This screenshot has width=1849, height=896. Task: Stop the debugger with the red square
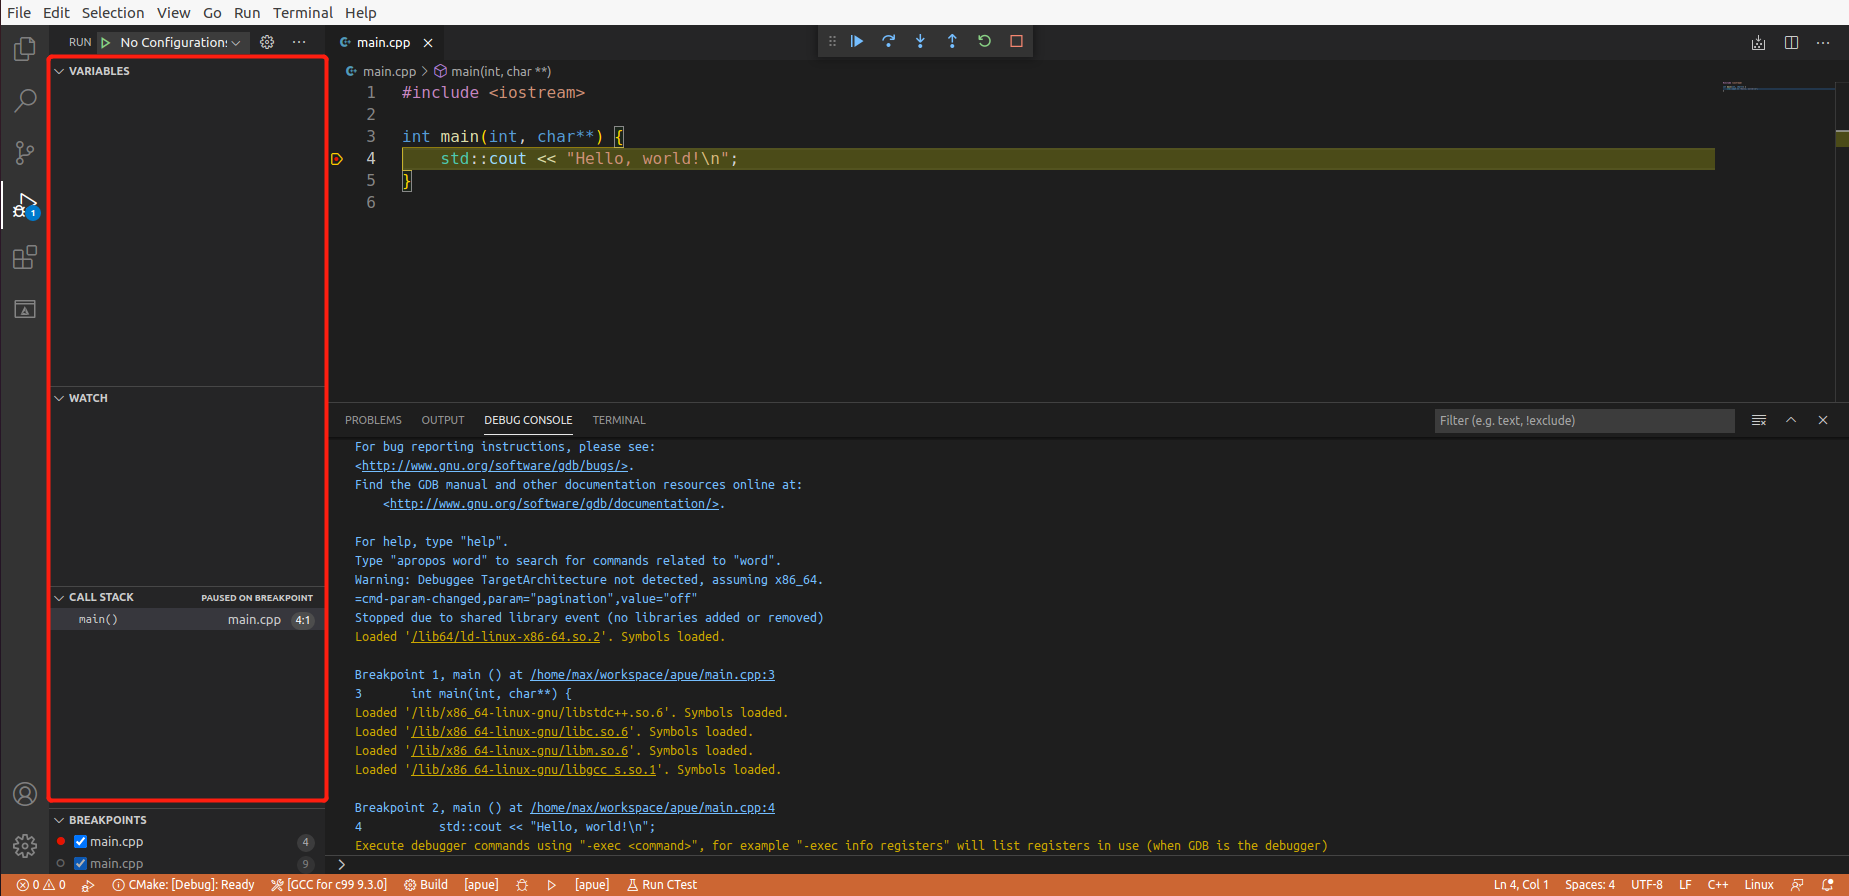[1016, 41]
